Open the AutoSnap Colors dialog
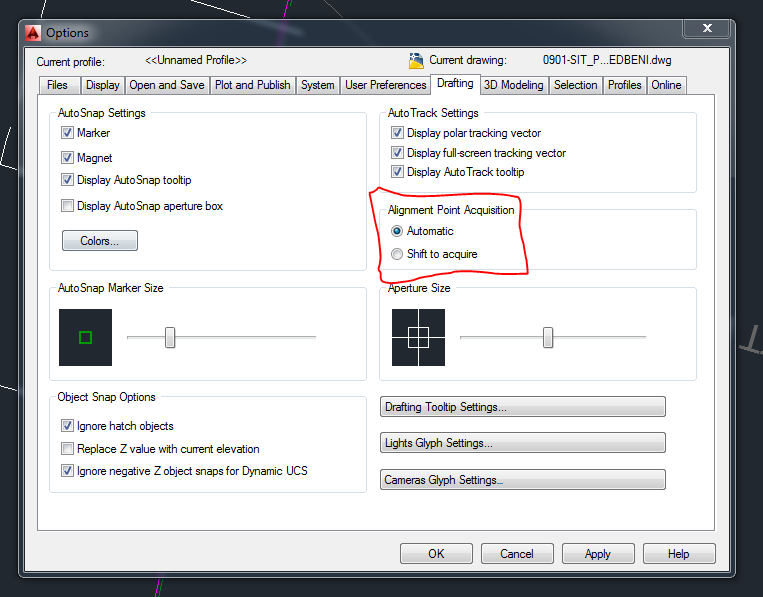This screenshot has height=597, width=763. 100,241
